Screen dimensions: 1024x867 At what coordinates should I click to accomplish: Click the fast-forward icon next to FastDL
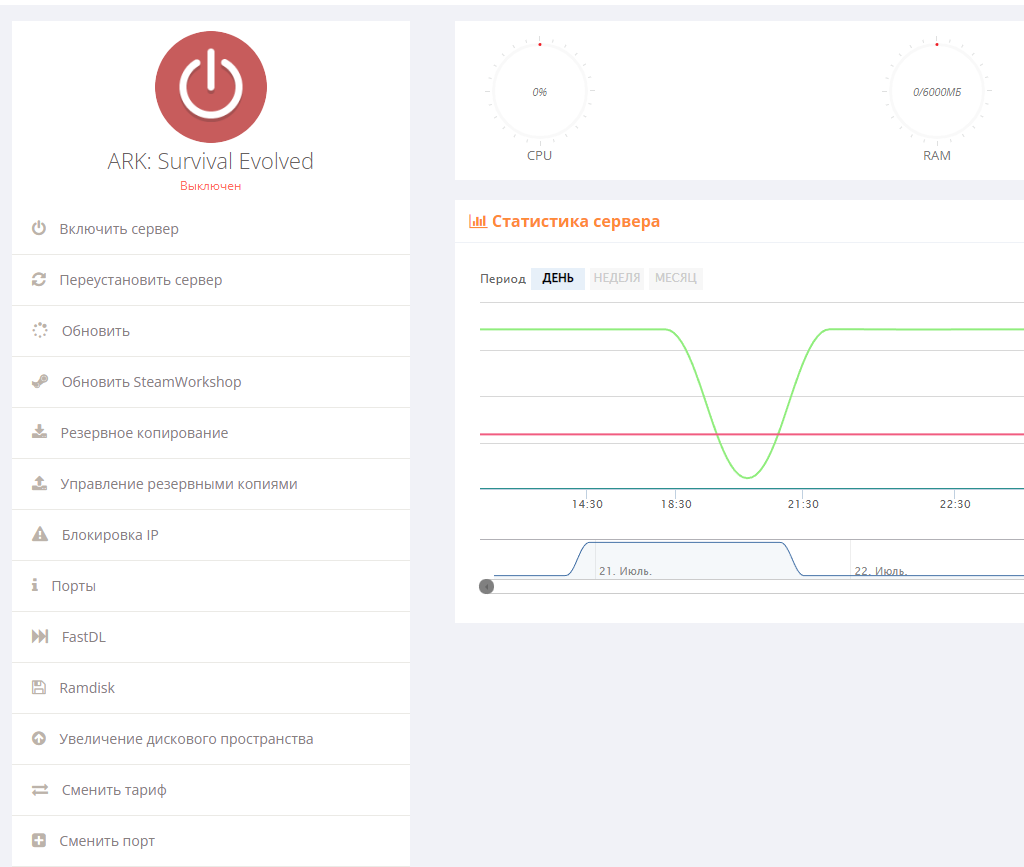[x=40, y=636]
